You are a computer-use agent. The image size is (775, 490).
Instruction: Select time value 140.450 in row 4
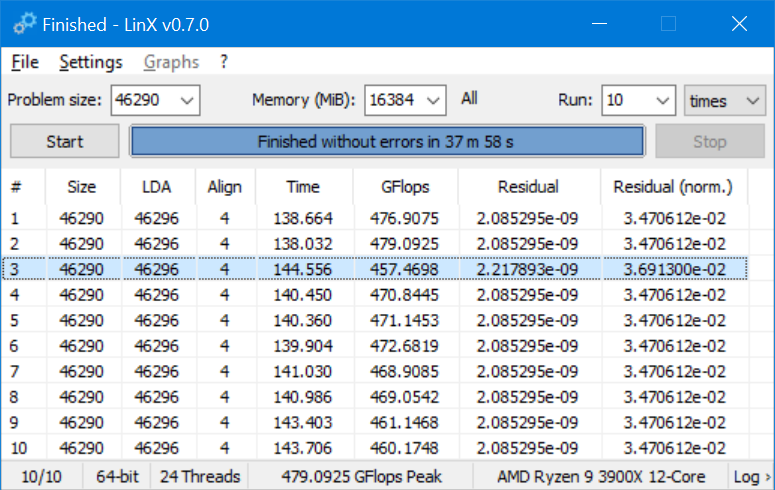coord(302,295)
